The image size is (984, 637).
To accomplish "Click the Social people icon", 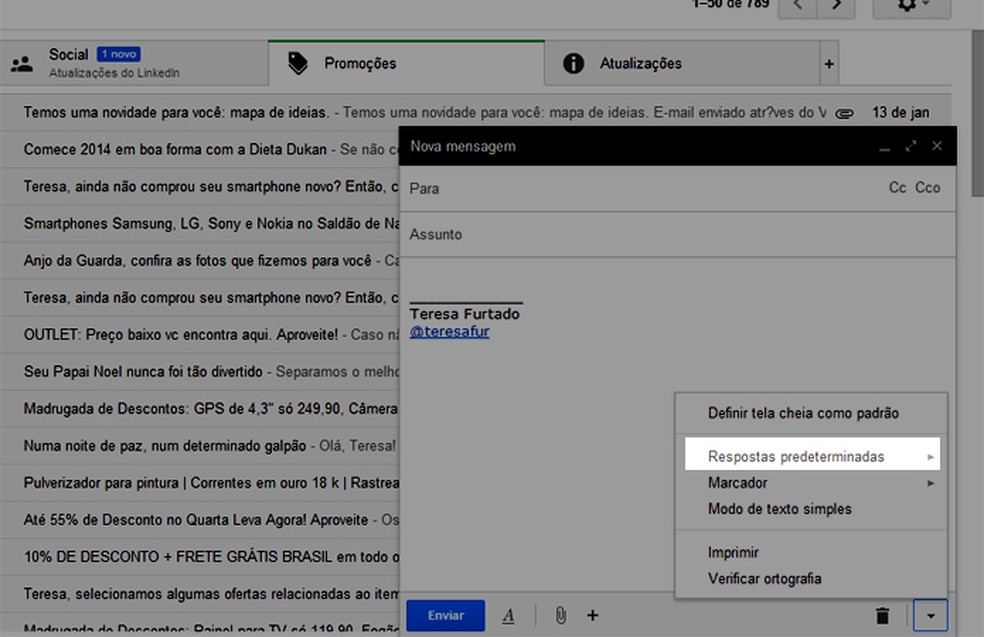I will (22, 63).
